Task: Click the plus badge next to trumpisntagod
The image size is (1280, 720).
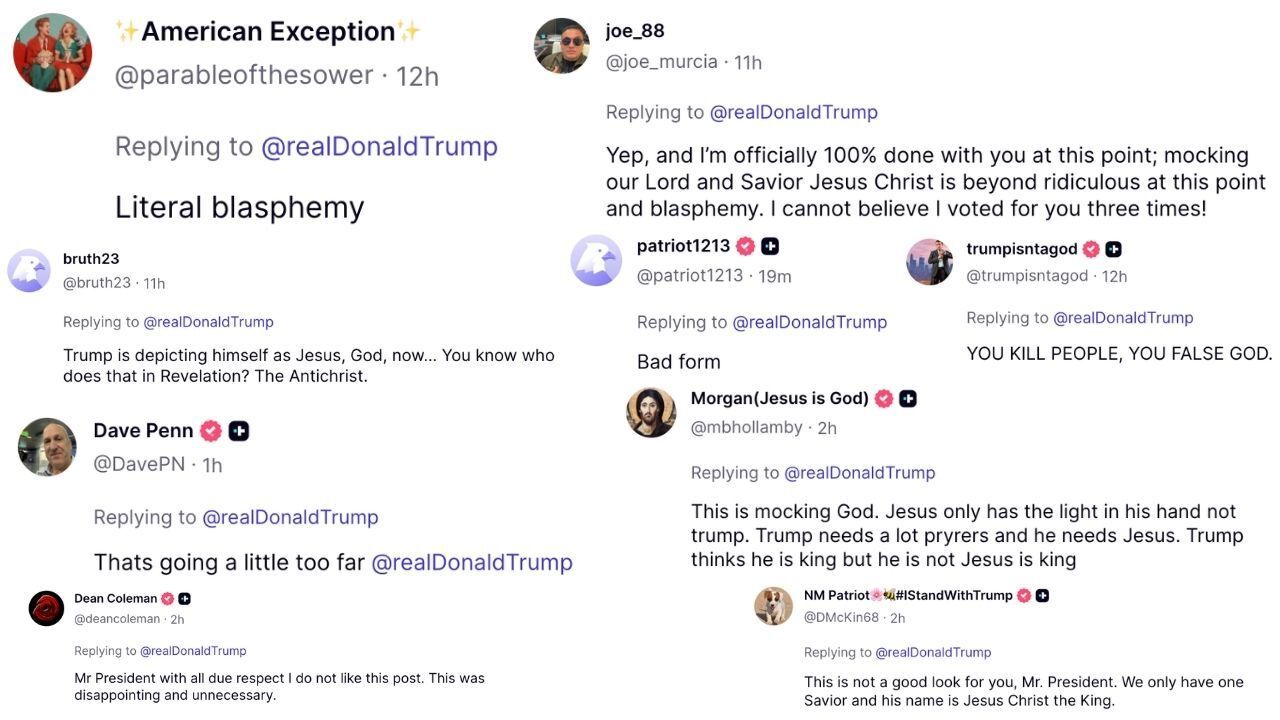Action: click(x=1113, y=249)
